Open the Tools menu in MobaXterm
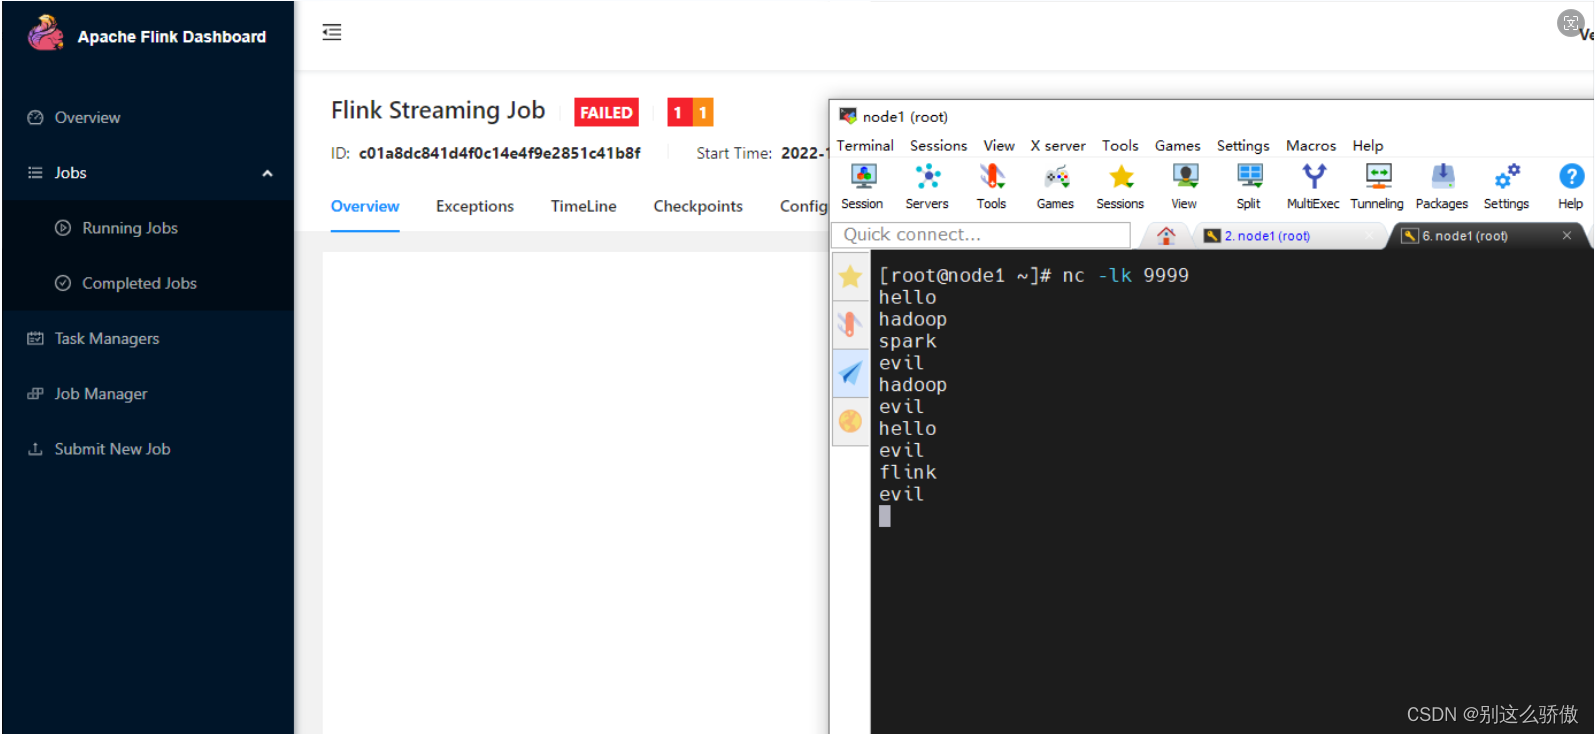 (x=1120, y=146)
